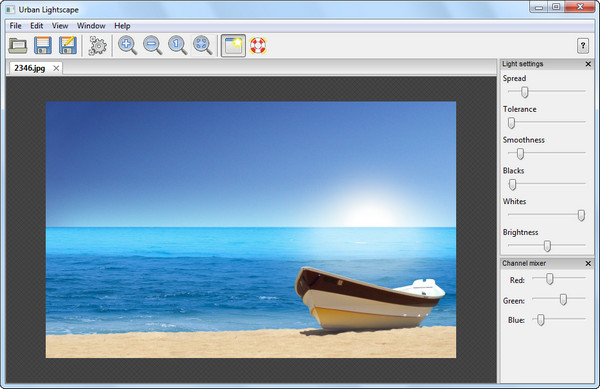600x389 pixels.
Task: Click the Fit to window zoom icon
Action: click(203, 46)
